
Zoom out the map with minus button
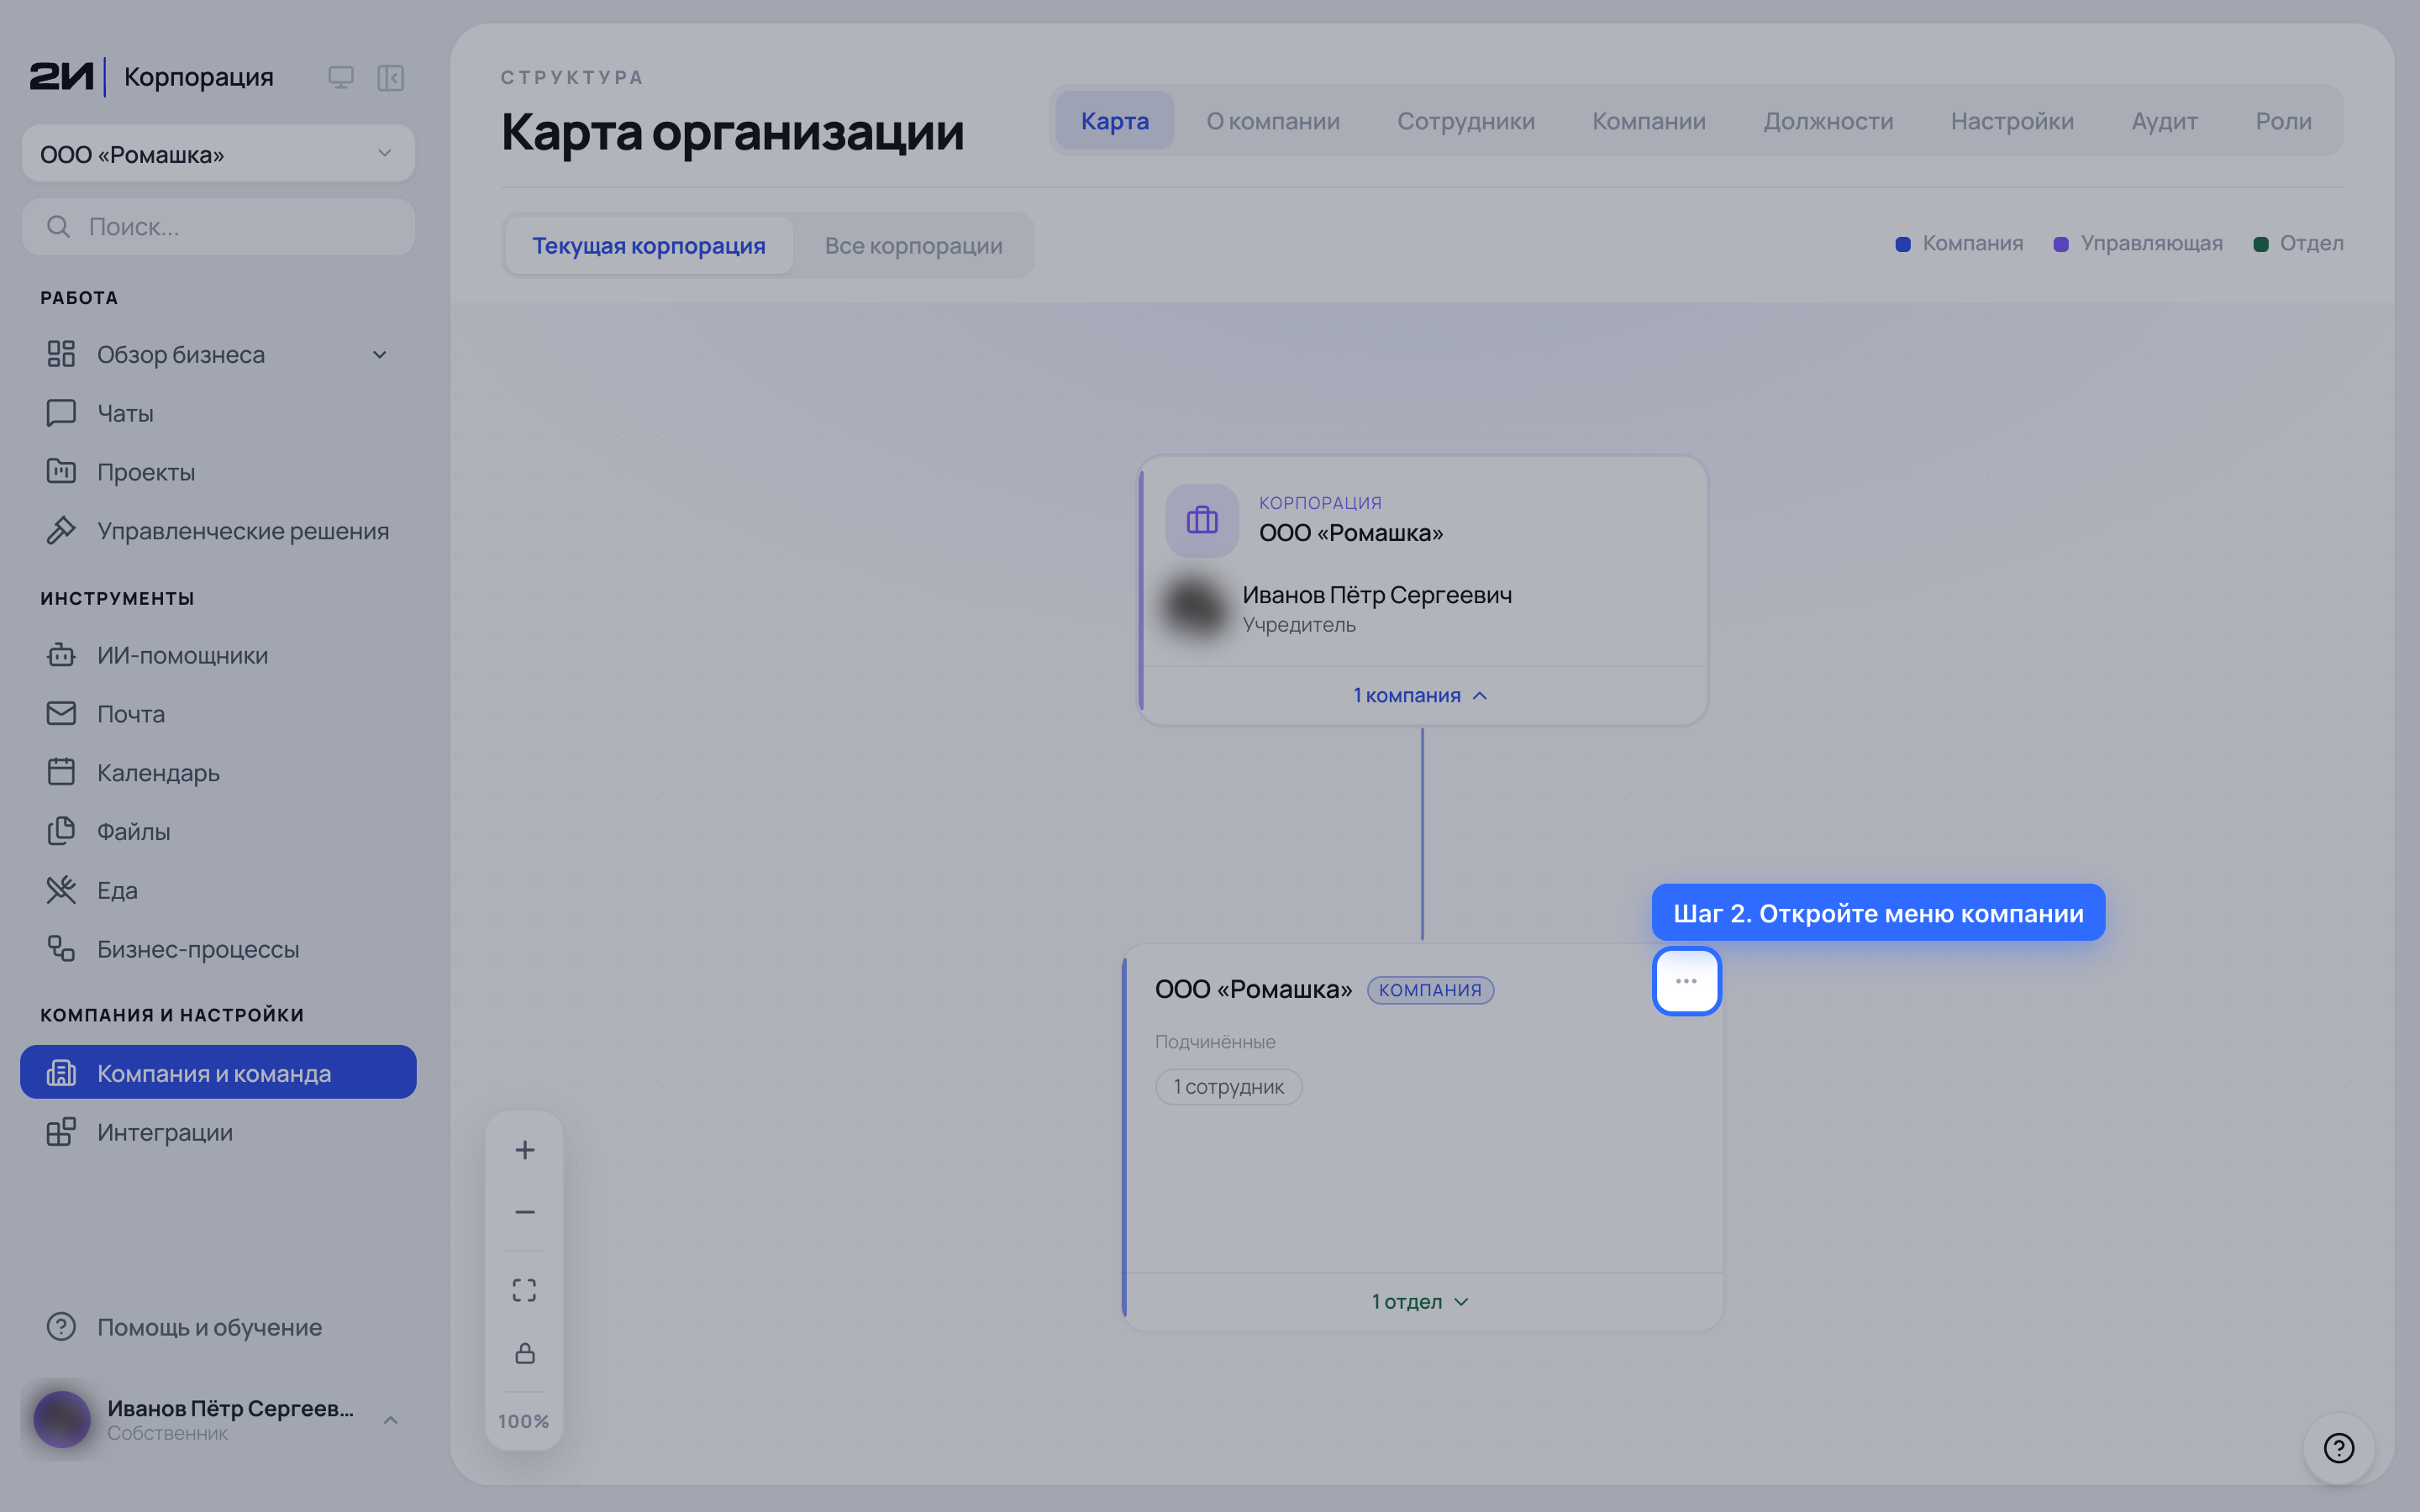tap(525, 1212)
